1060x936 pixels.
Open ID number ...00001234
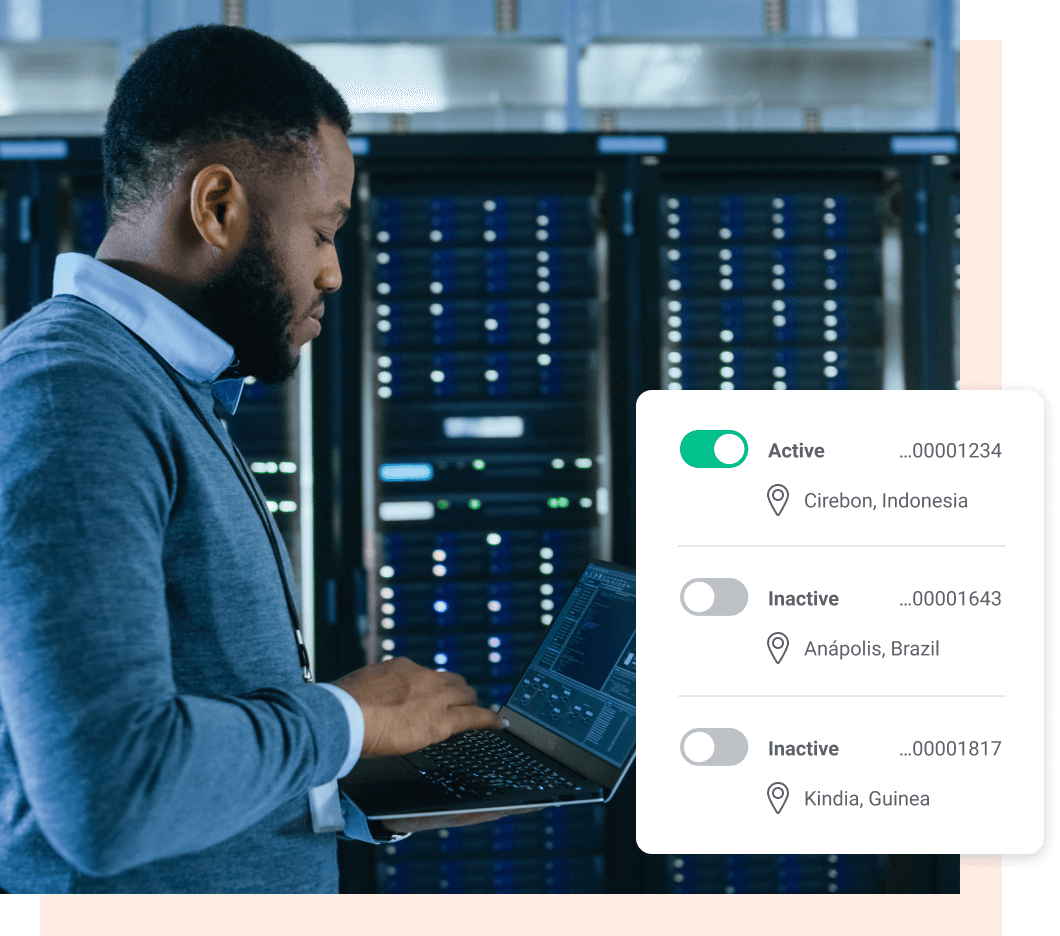[950, 450]
